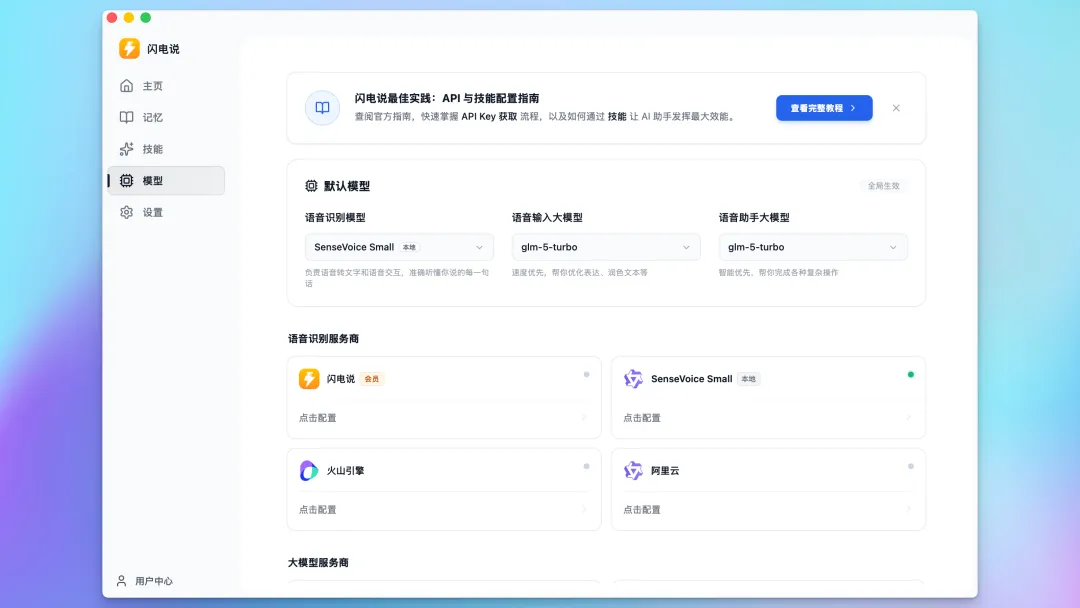Click the 阿里云 provider logo

point(633,470)
